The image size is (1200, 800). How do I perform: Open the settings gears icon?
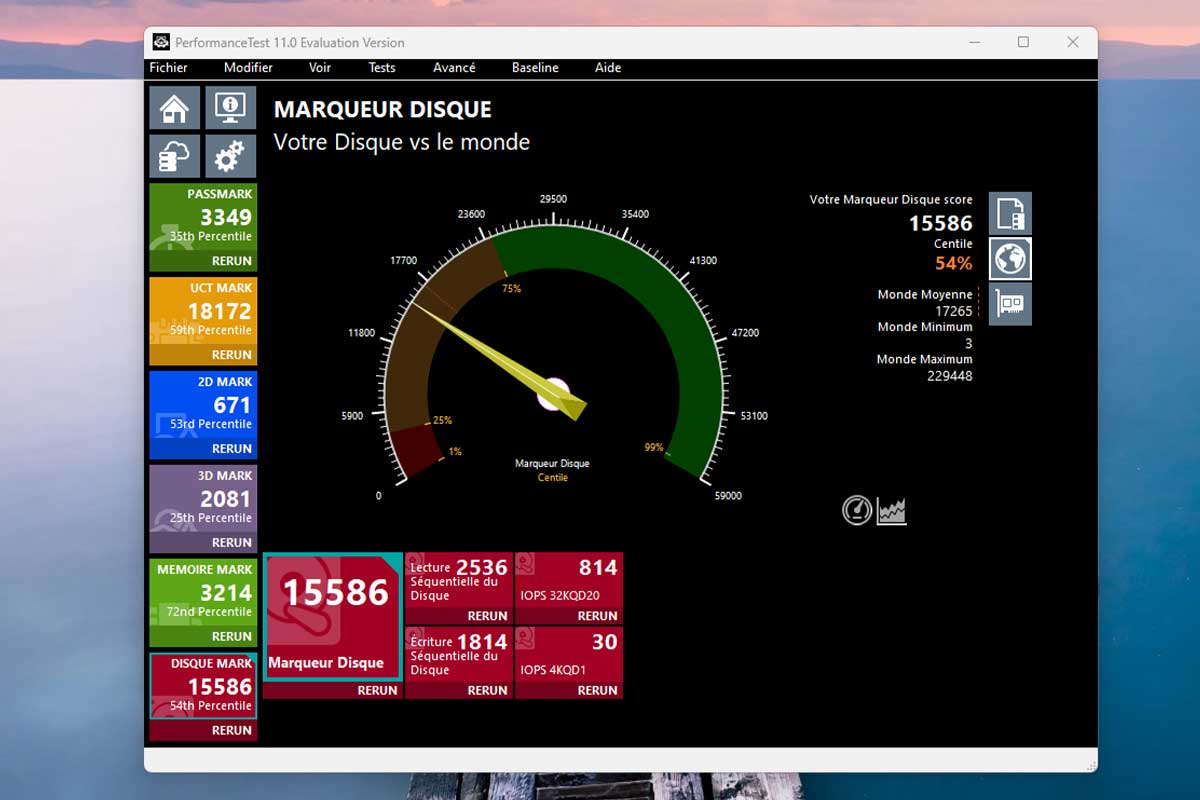[231, 156]
